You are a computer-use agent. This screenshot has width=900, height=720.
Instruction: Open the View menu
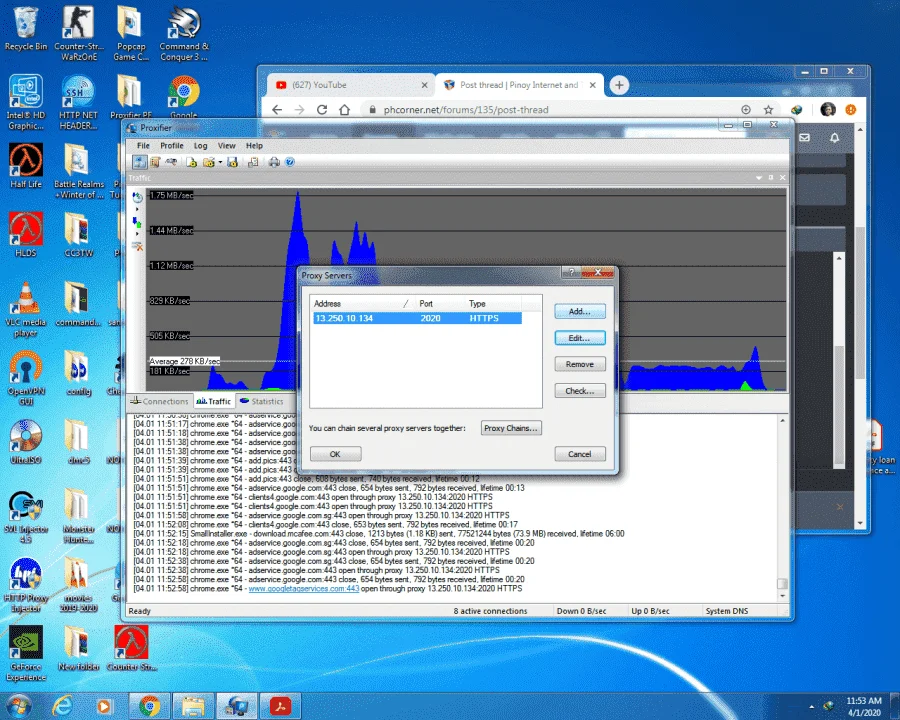click(226, 146)
